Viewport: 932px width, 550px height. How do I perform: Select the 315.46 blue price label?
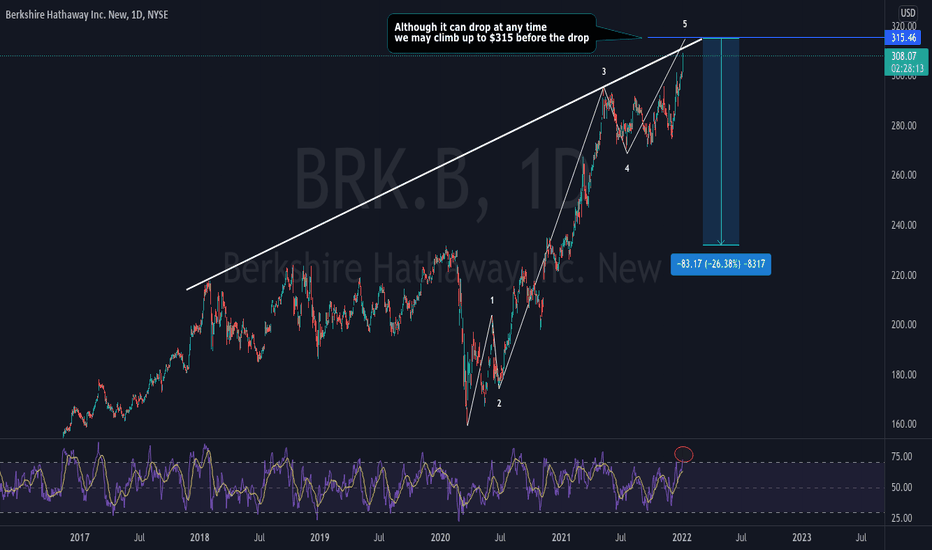pos(902,38)
